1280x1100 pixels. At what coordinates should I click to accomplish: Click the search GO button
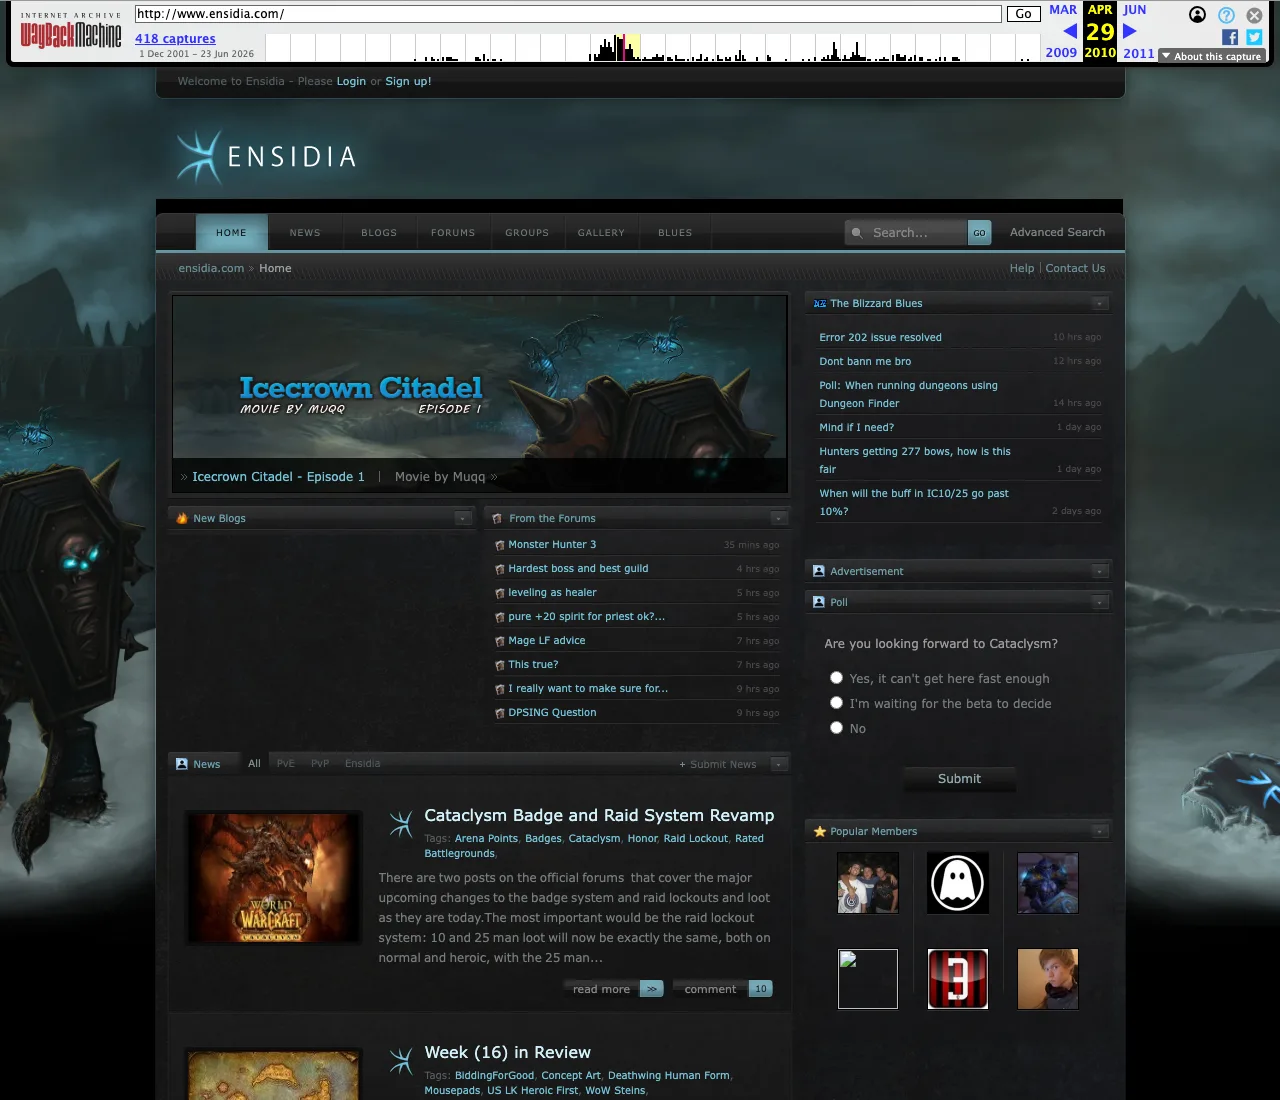pos(980,233)
